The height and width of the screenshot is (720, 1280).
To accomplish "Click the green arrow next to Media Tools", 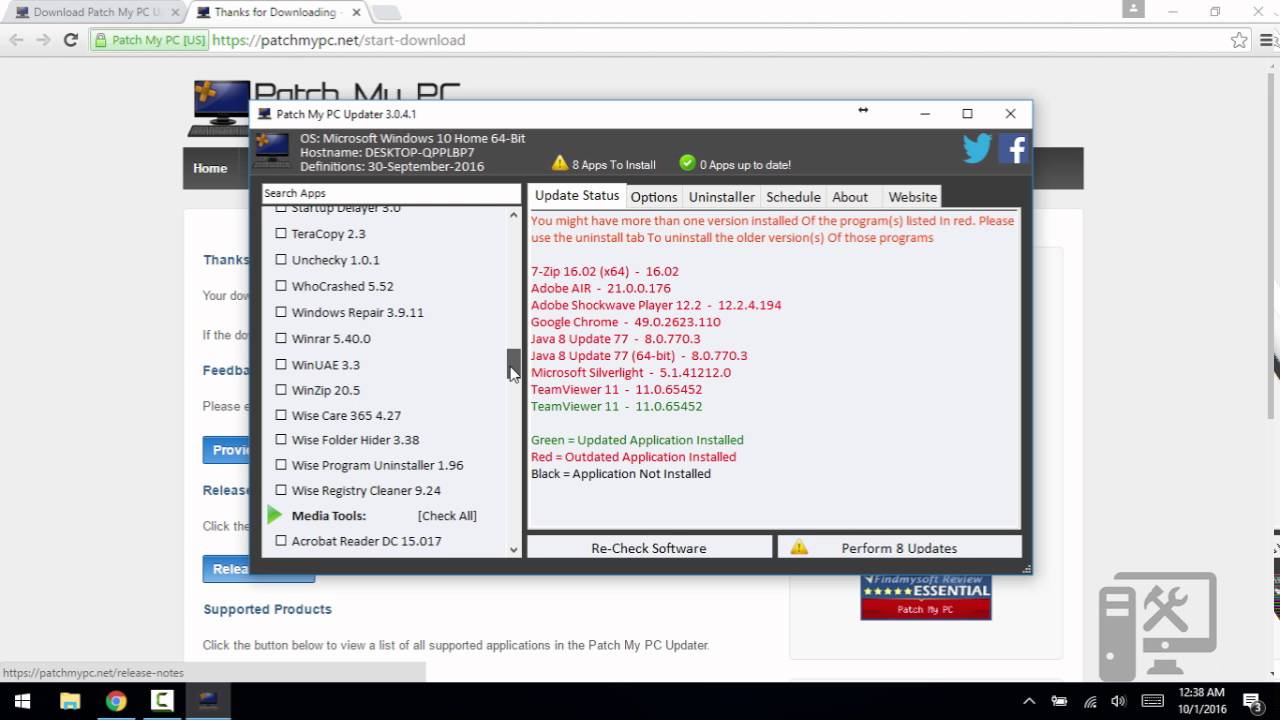I will tap(275, 515).
